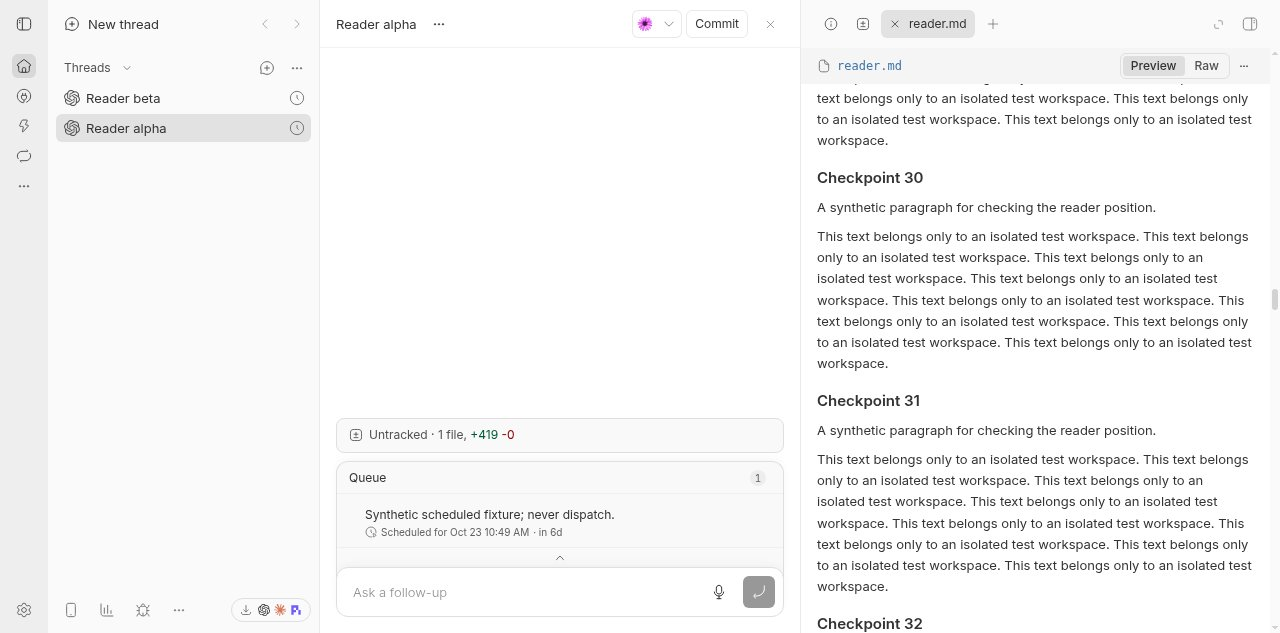Open the info icon in the file panel
Screen dimensions: 1280x633
831,24
